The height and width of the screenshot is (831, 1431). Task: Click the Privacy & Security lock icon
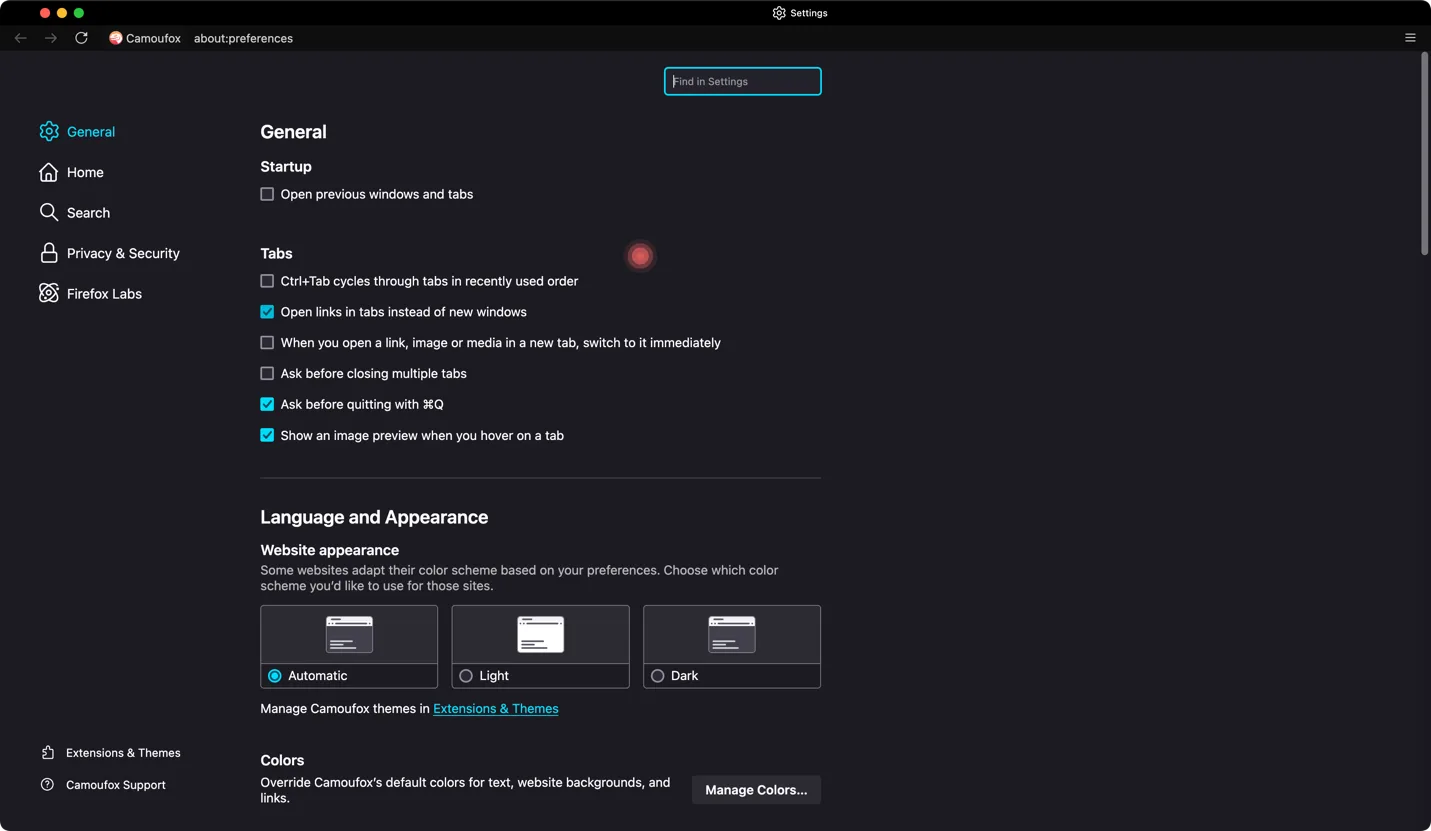click(x=49, y=253)
